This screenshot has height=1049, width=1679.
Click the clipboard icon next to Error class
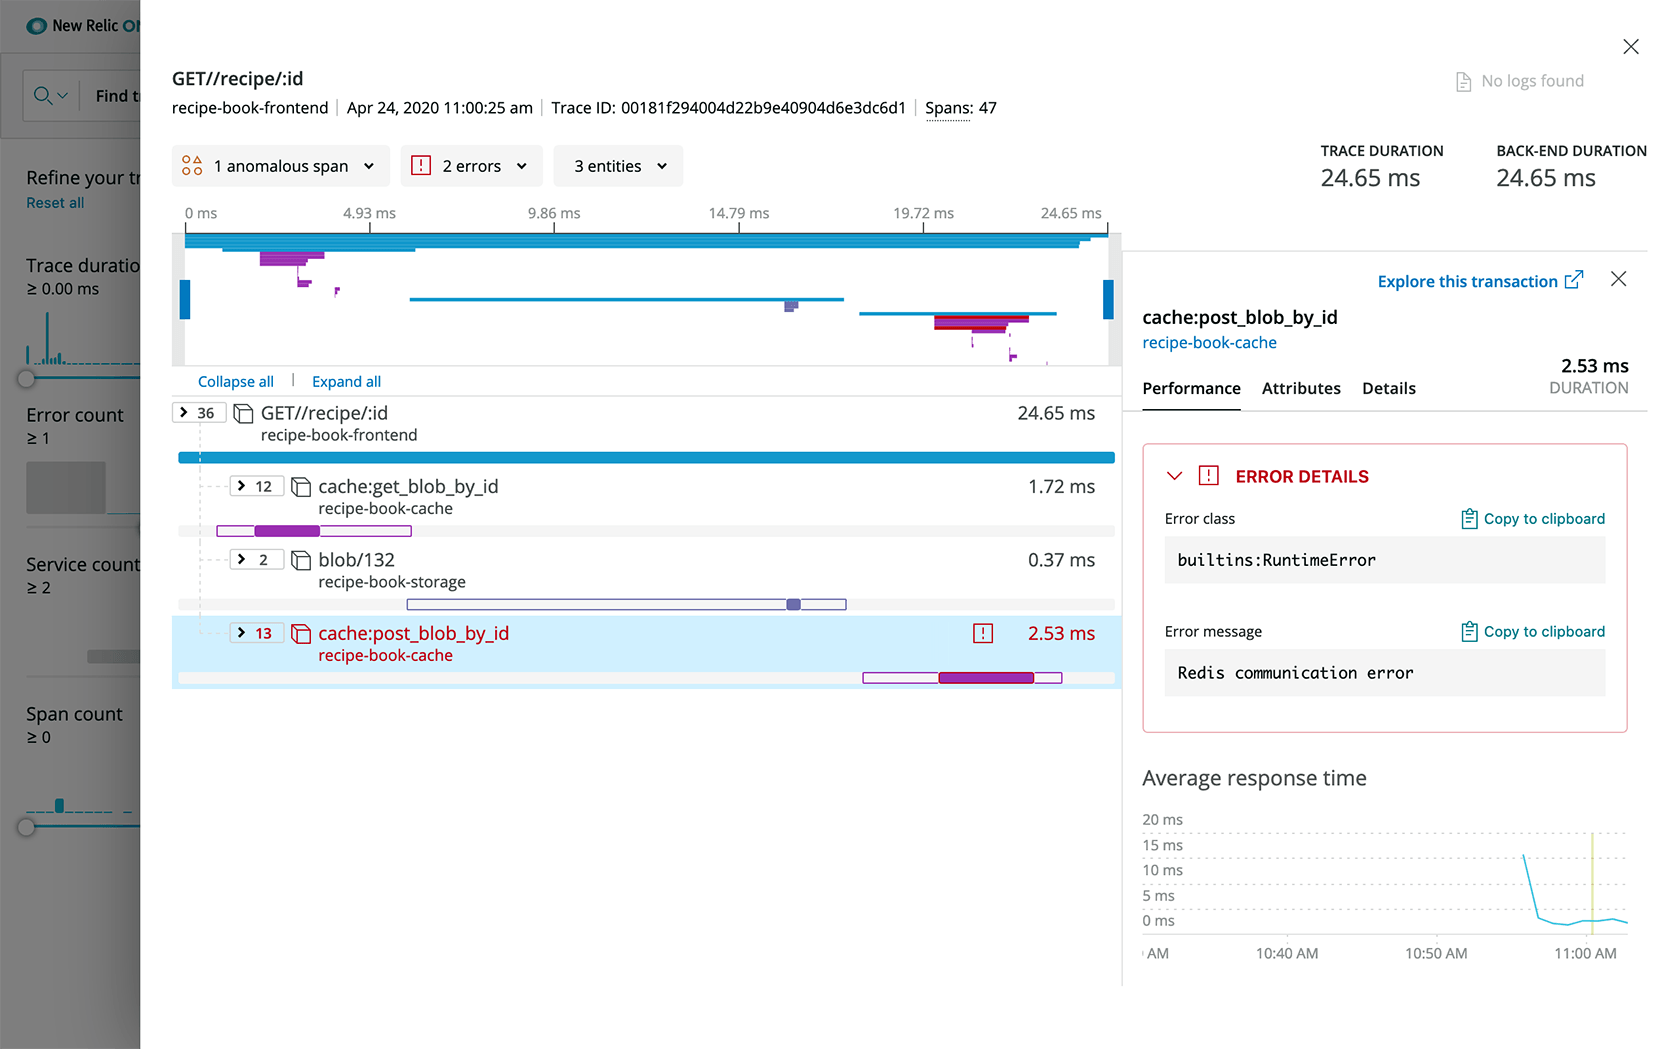pos(1469,518)
